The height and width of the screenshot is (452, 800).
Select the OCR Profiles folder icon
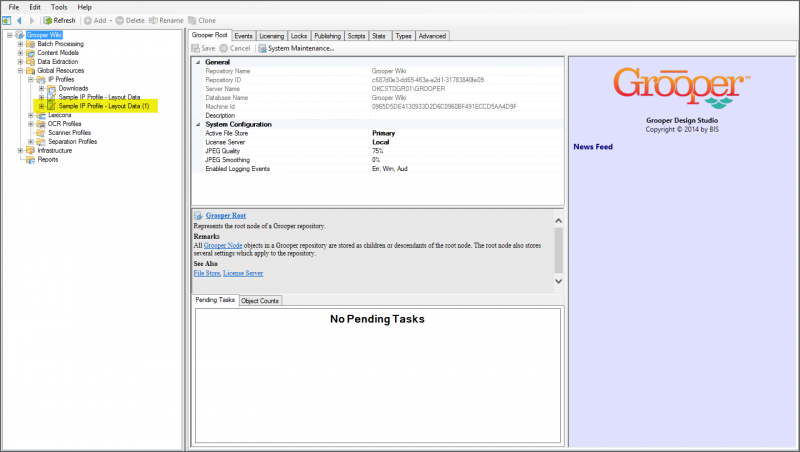point(41,124)
